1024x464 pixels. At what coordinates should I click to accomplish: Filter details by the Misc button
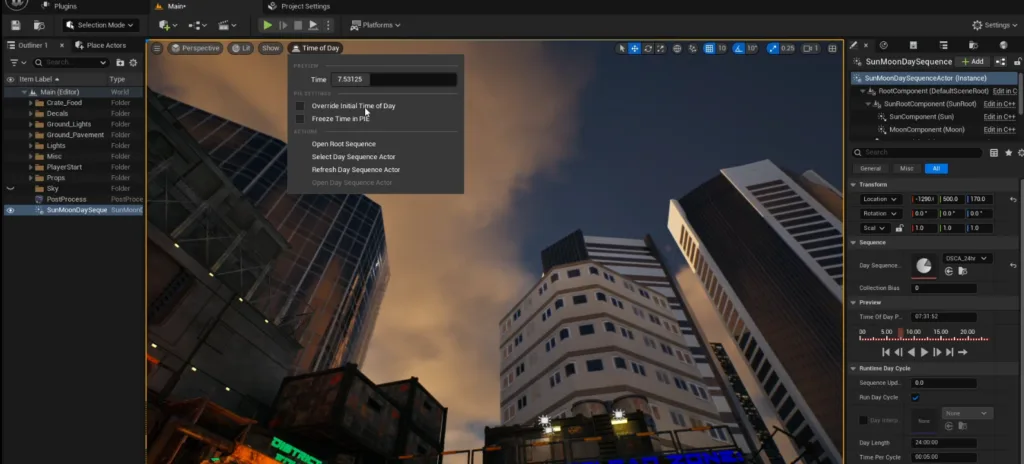[906, 169]
